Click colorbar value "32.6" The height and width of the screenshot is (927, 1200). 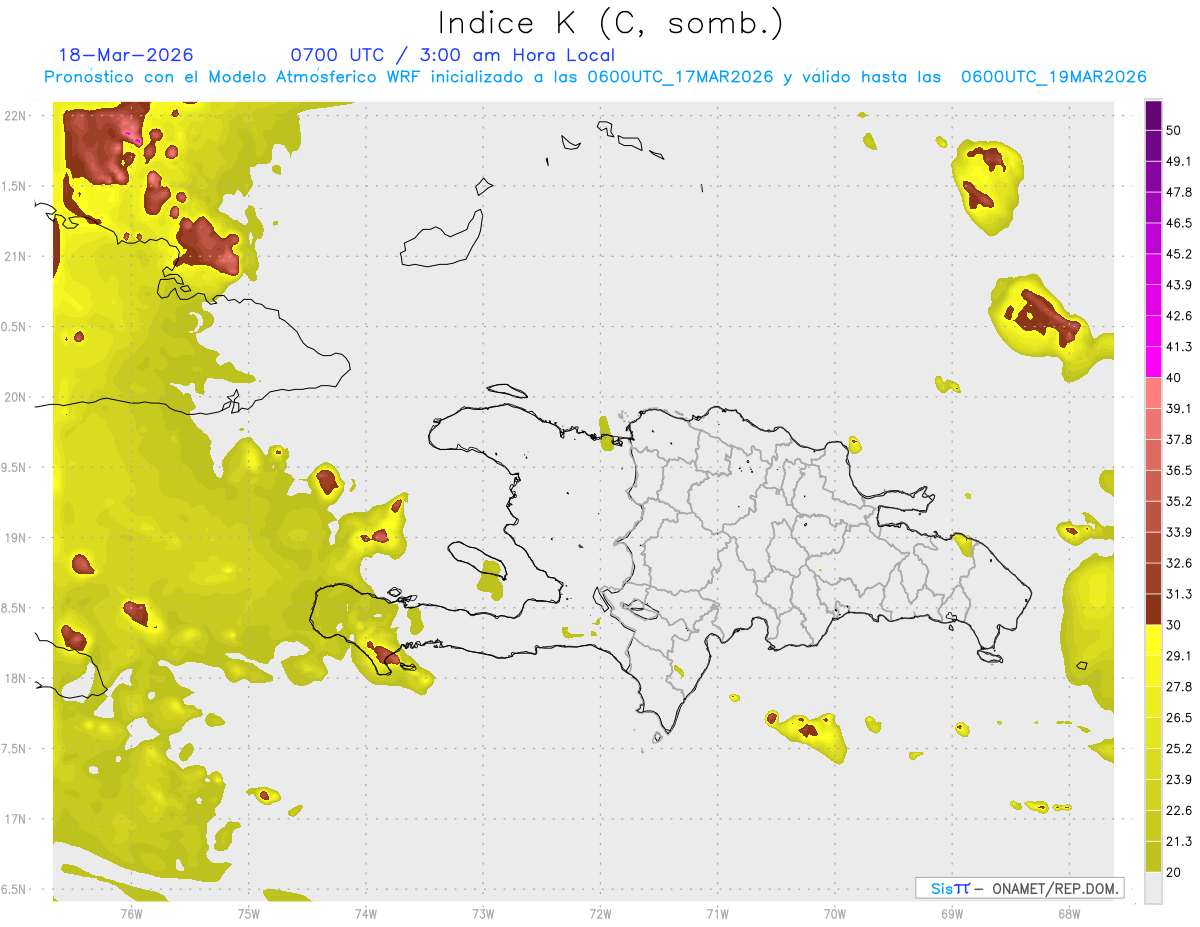1179,563
